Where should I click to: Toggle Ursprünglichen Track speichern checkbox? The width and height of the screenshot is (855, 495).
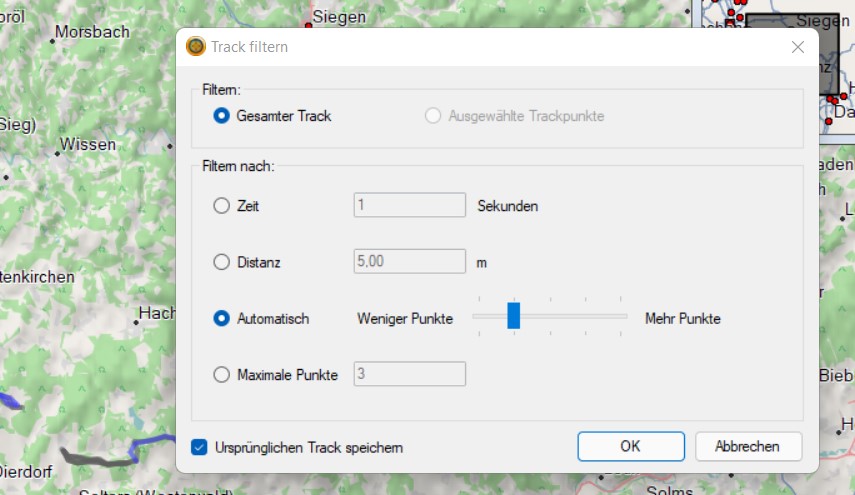(x=199, y=447)
